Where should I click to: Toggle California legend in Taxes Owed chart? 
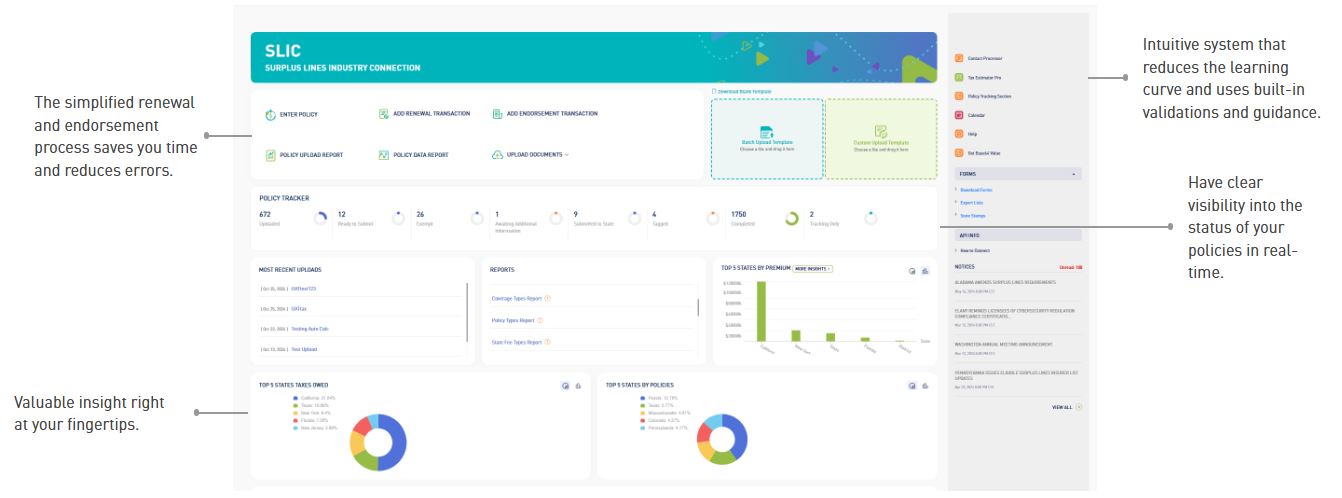[313, 397]
